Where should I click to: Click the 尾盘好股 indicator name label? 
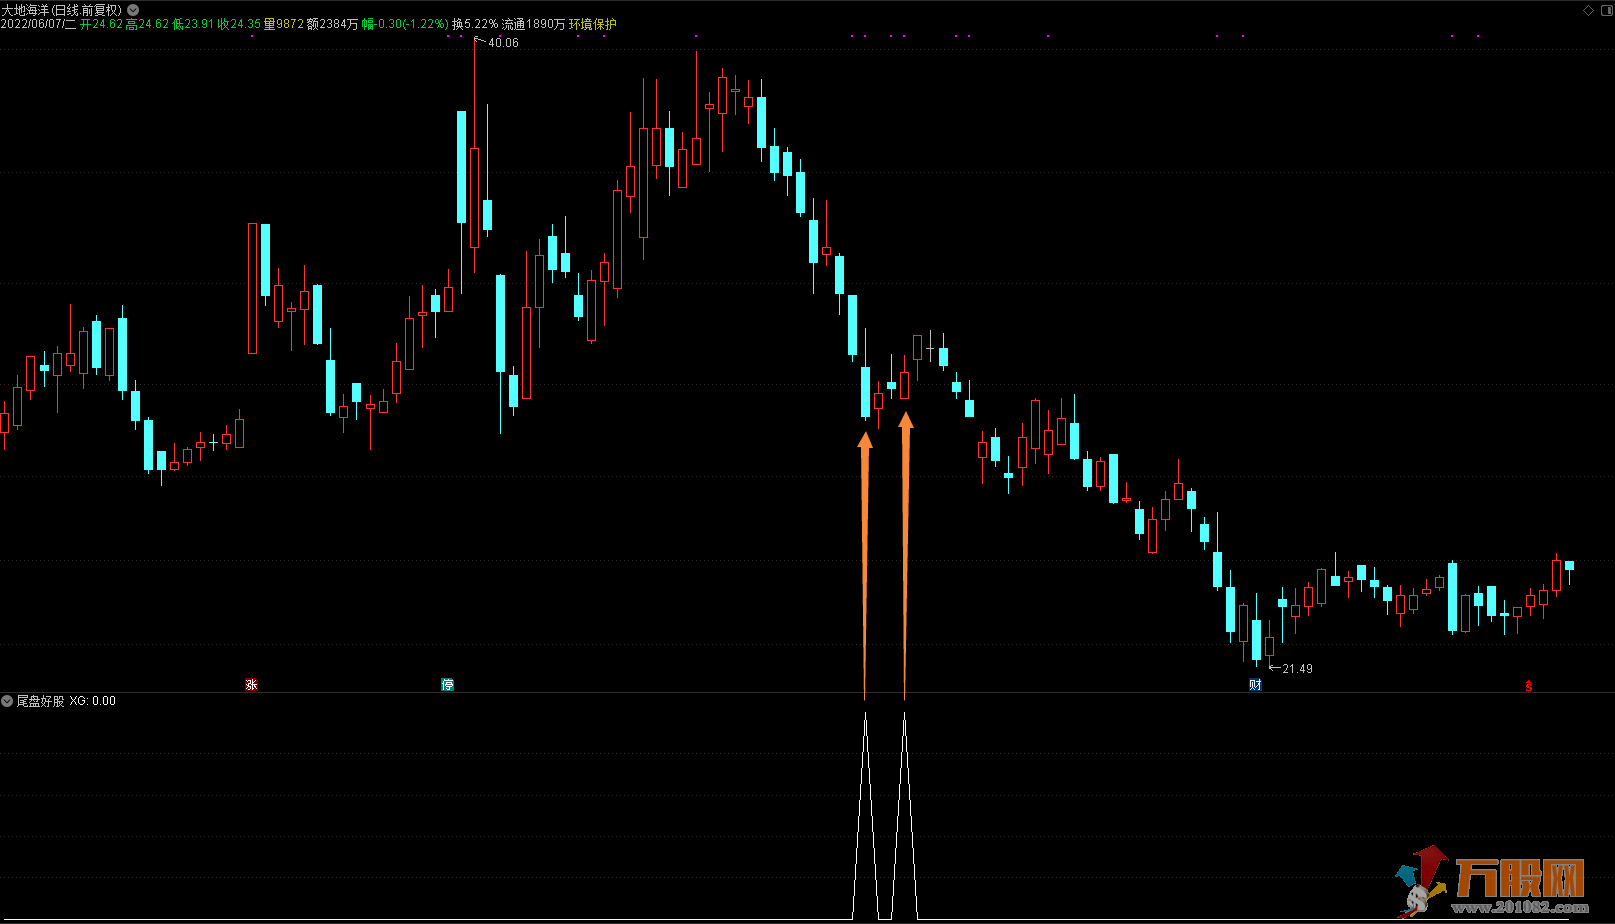[x=40, y=701]
